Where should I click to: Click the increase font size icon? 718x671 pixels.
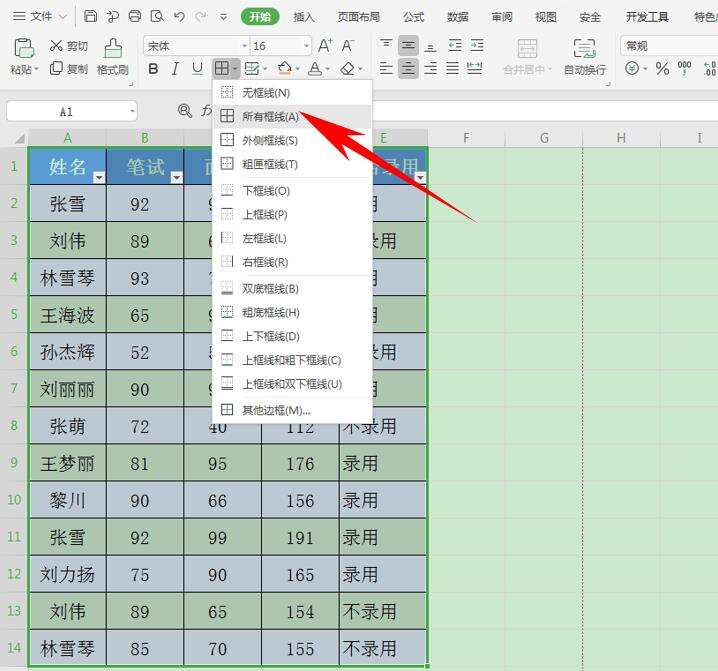coord(325,46)
